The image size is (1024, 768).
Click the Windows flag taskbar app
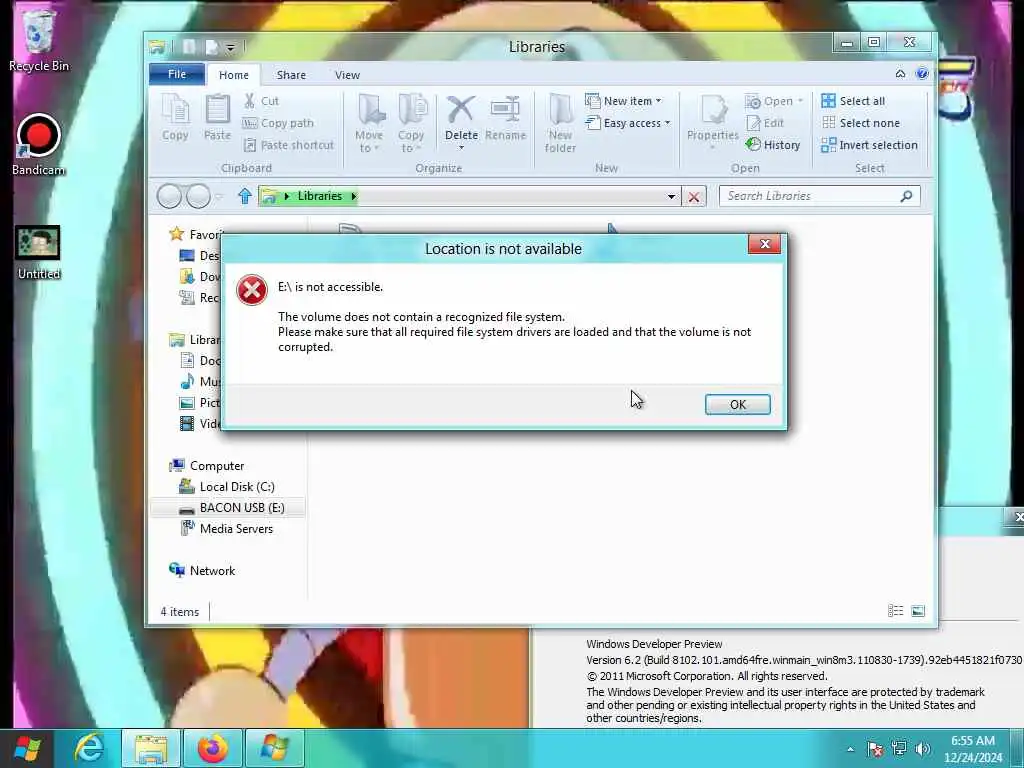click(274, 748)
